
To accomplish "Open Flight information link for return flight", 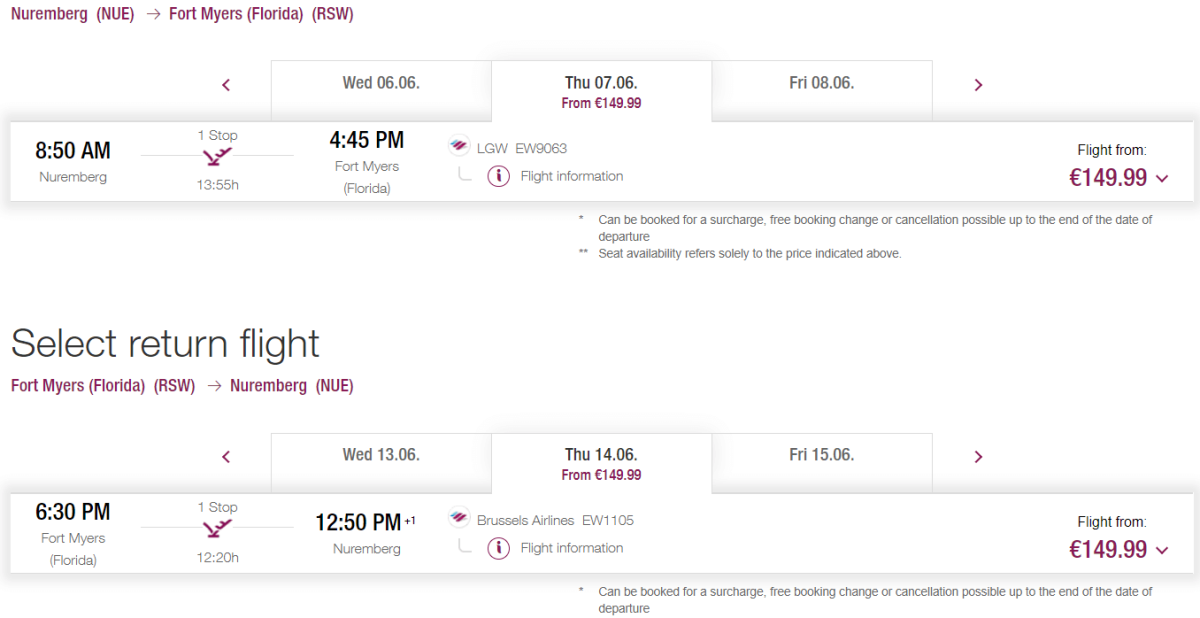I will 571,549.
